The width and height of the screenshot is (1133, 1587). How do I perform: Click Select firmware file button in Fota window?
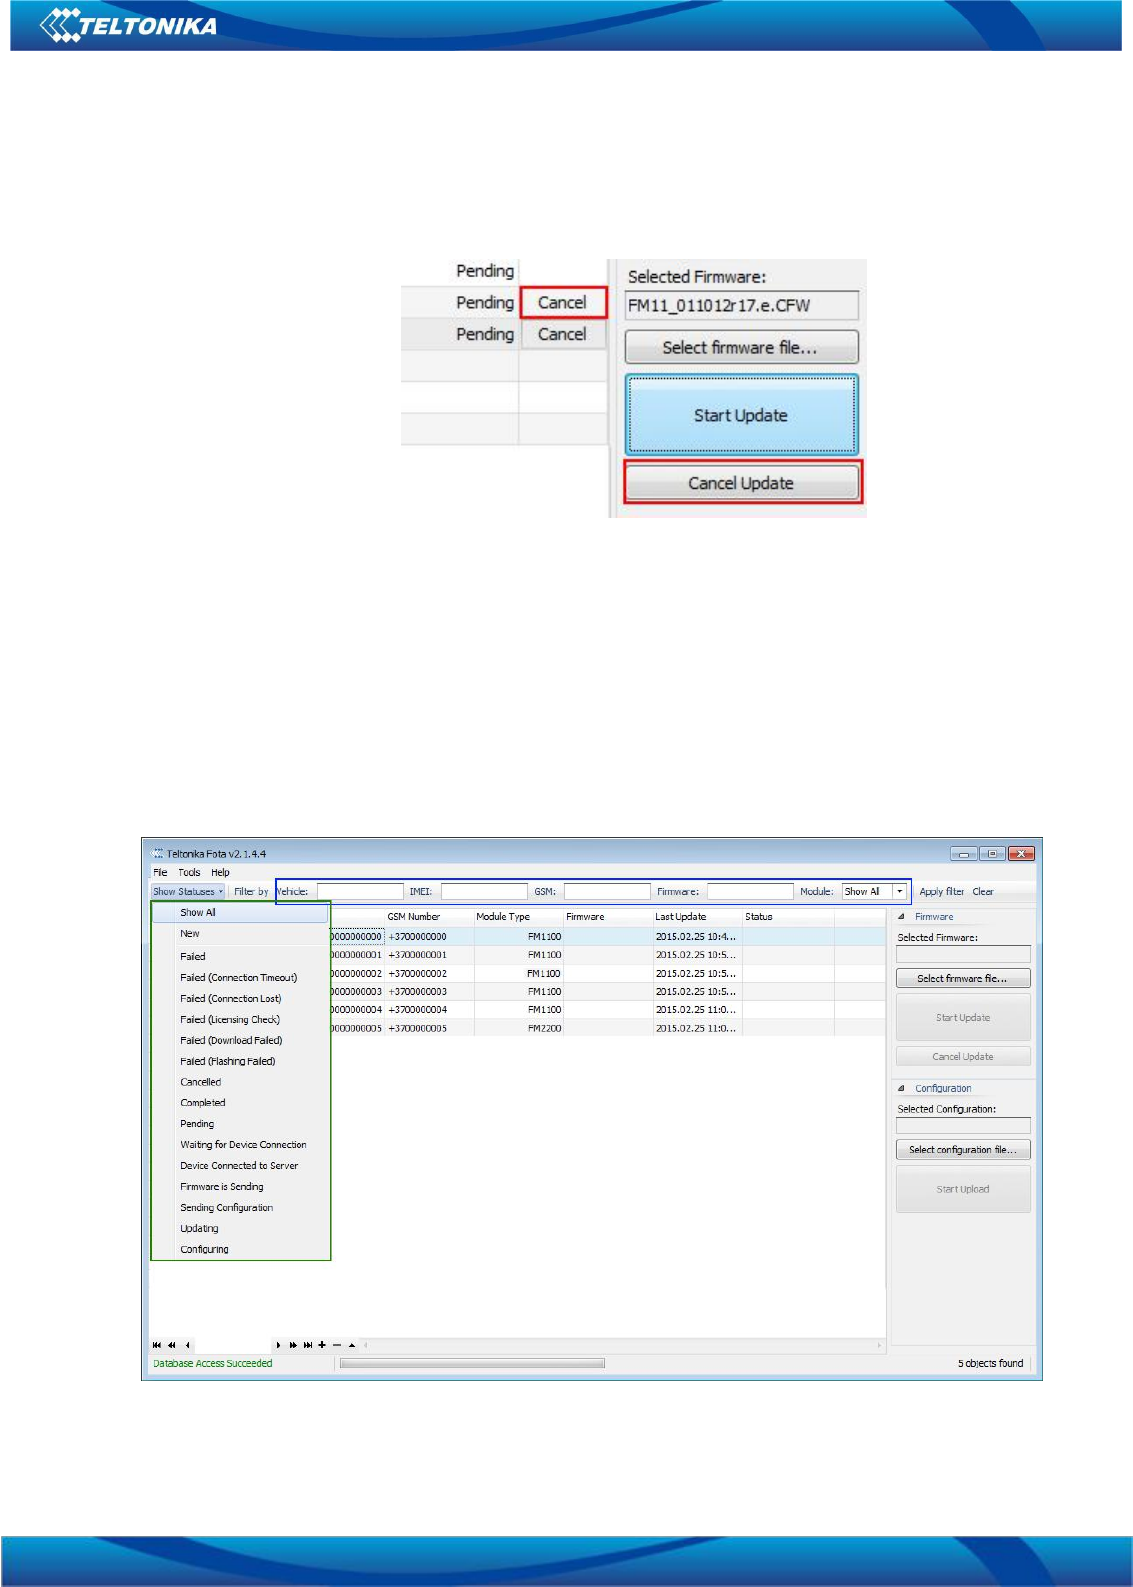[x=963, y=978]
